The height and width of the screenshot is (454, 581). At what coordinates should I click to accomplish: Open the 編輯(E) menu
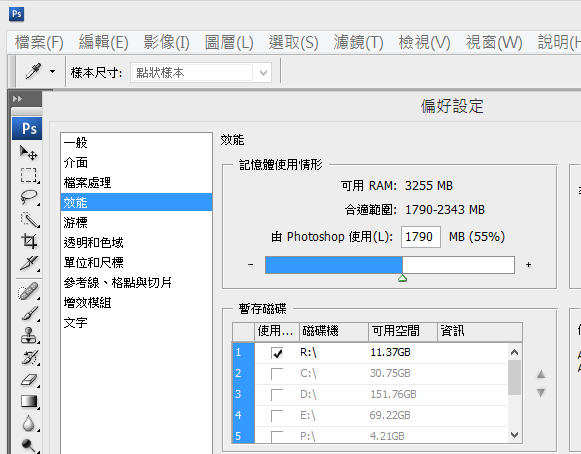[x=103, y=42]
